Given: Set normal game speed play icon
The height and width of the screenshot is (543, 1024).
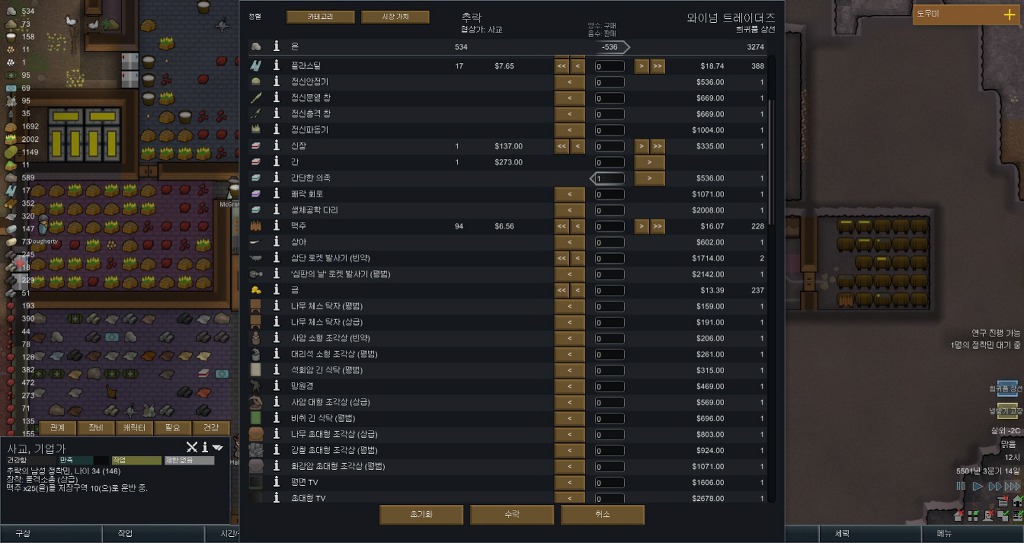Looking at the screenshot, I should pos(978,486).
